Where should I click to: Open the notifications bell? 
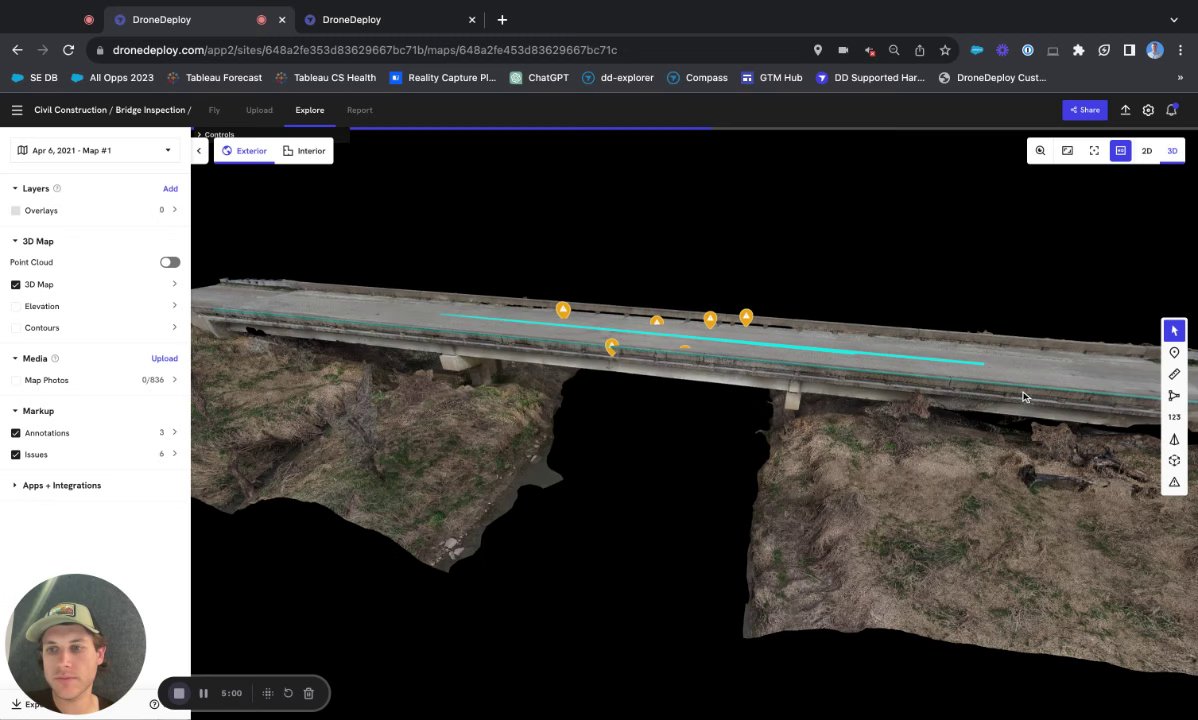click(1171, 110)
